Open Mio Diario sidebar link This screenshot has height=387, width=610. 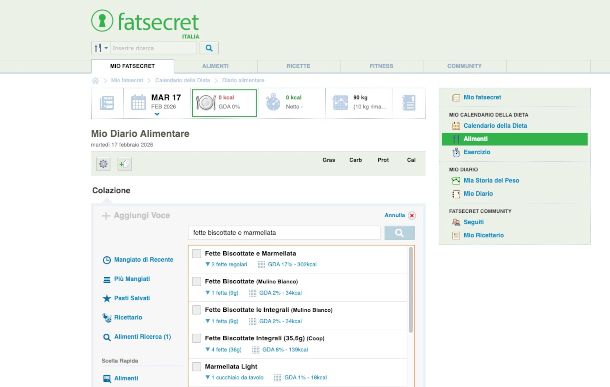coord(479,194)
